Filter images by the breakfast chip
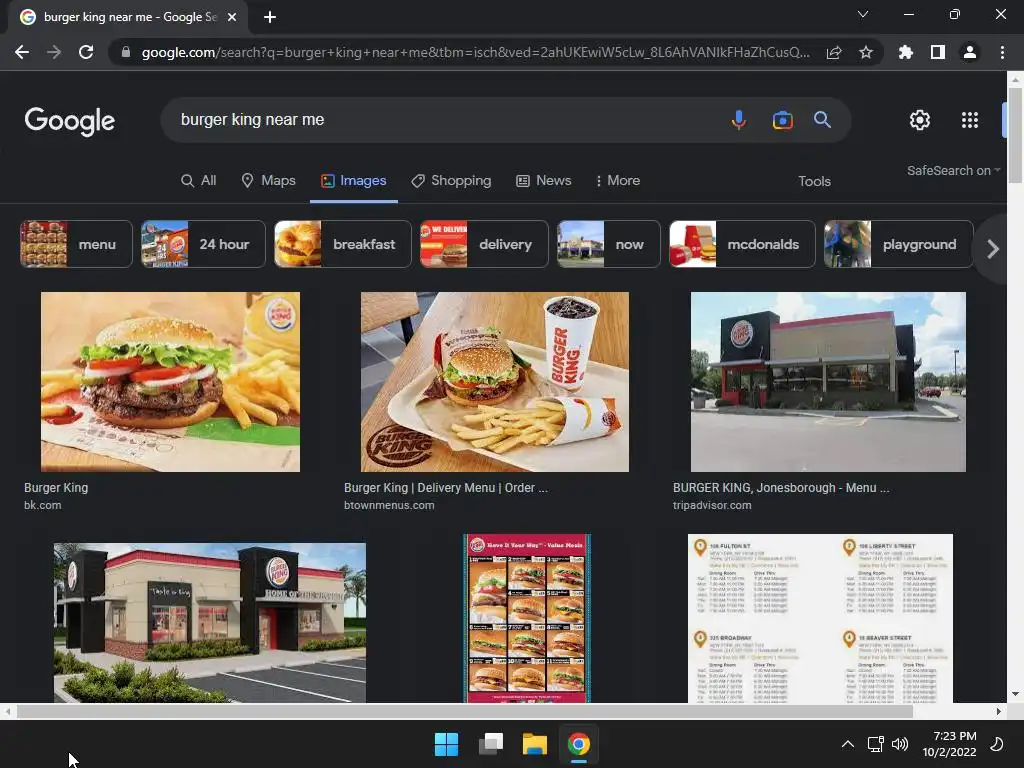The image size is (1024, 768). click(x=343, y=244)
